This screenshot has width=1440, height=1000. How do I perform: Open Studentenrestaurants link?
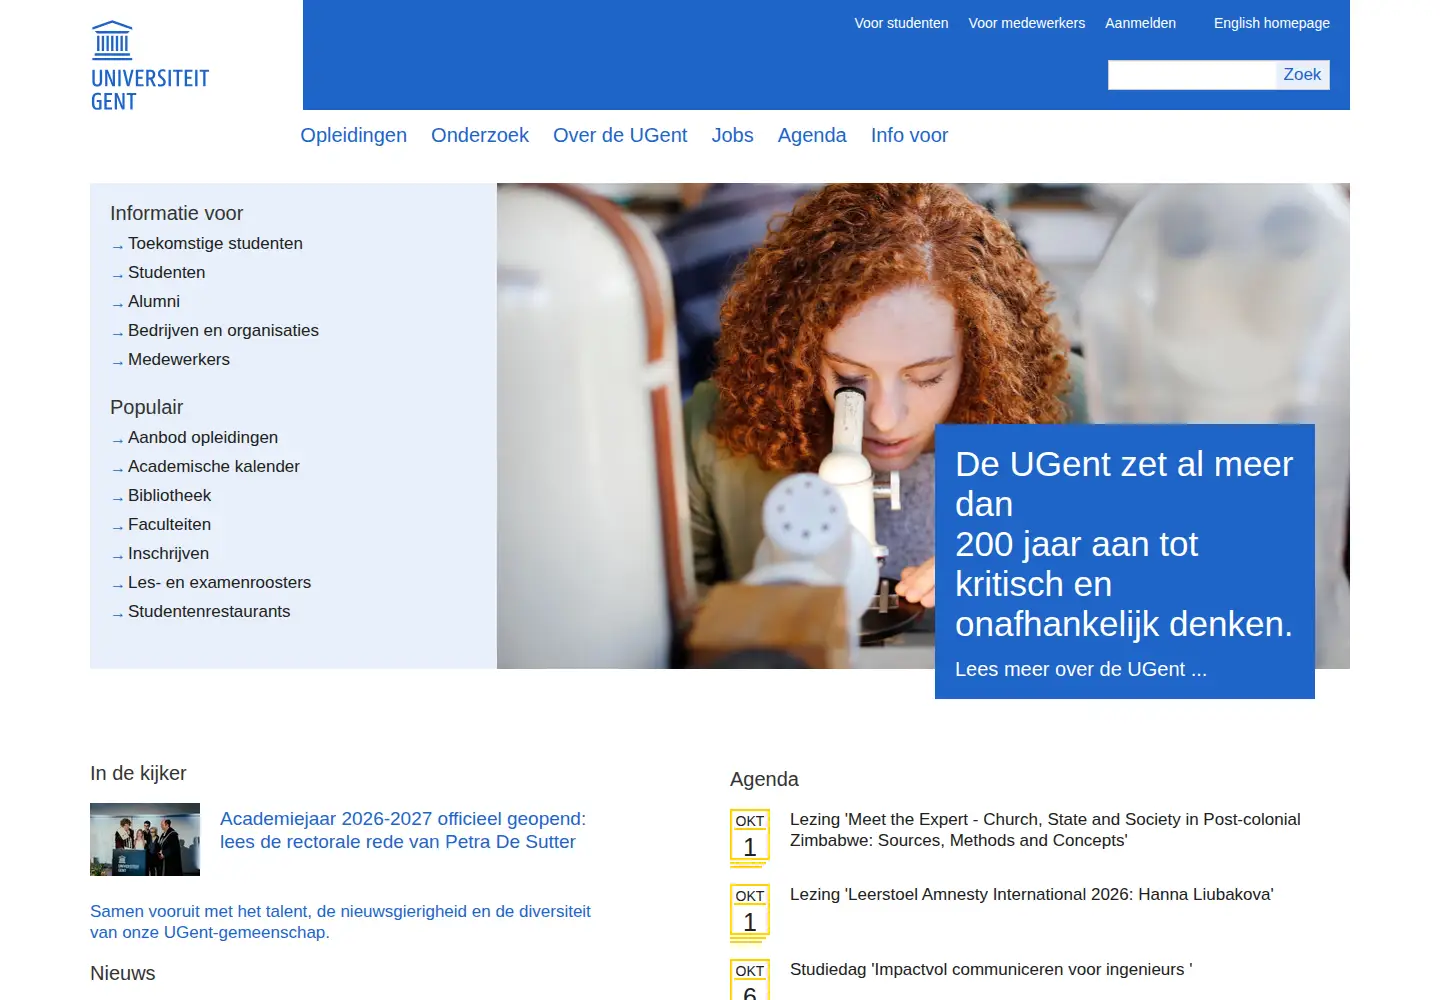click(209, 611)
